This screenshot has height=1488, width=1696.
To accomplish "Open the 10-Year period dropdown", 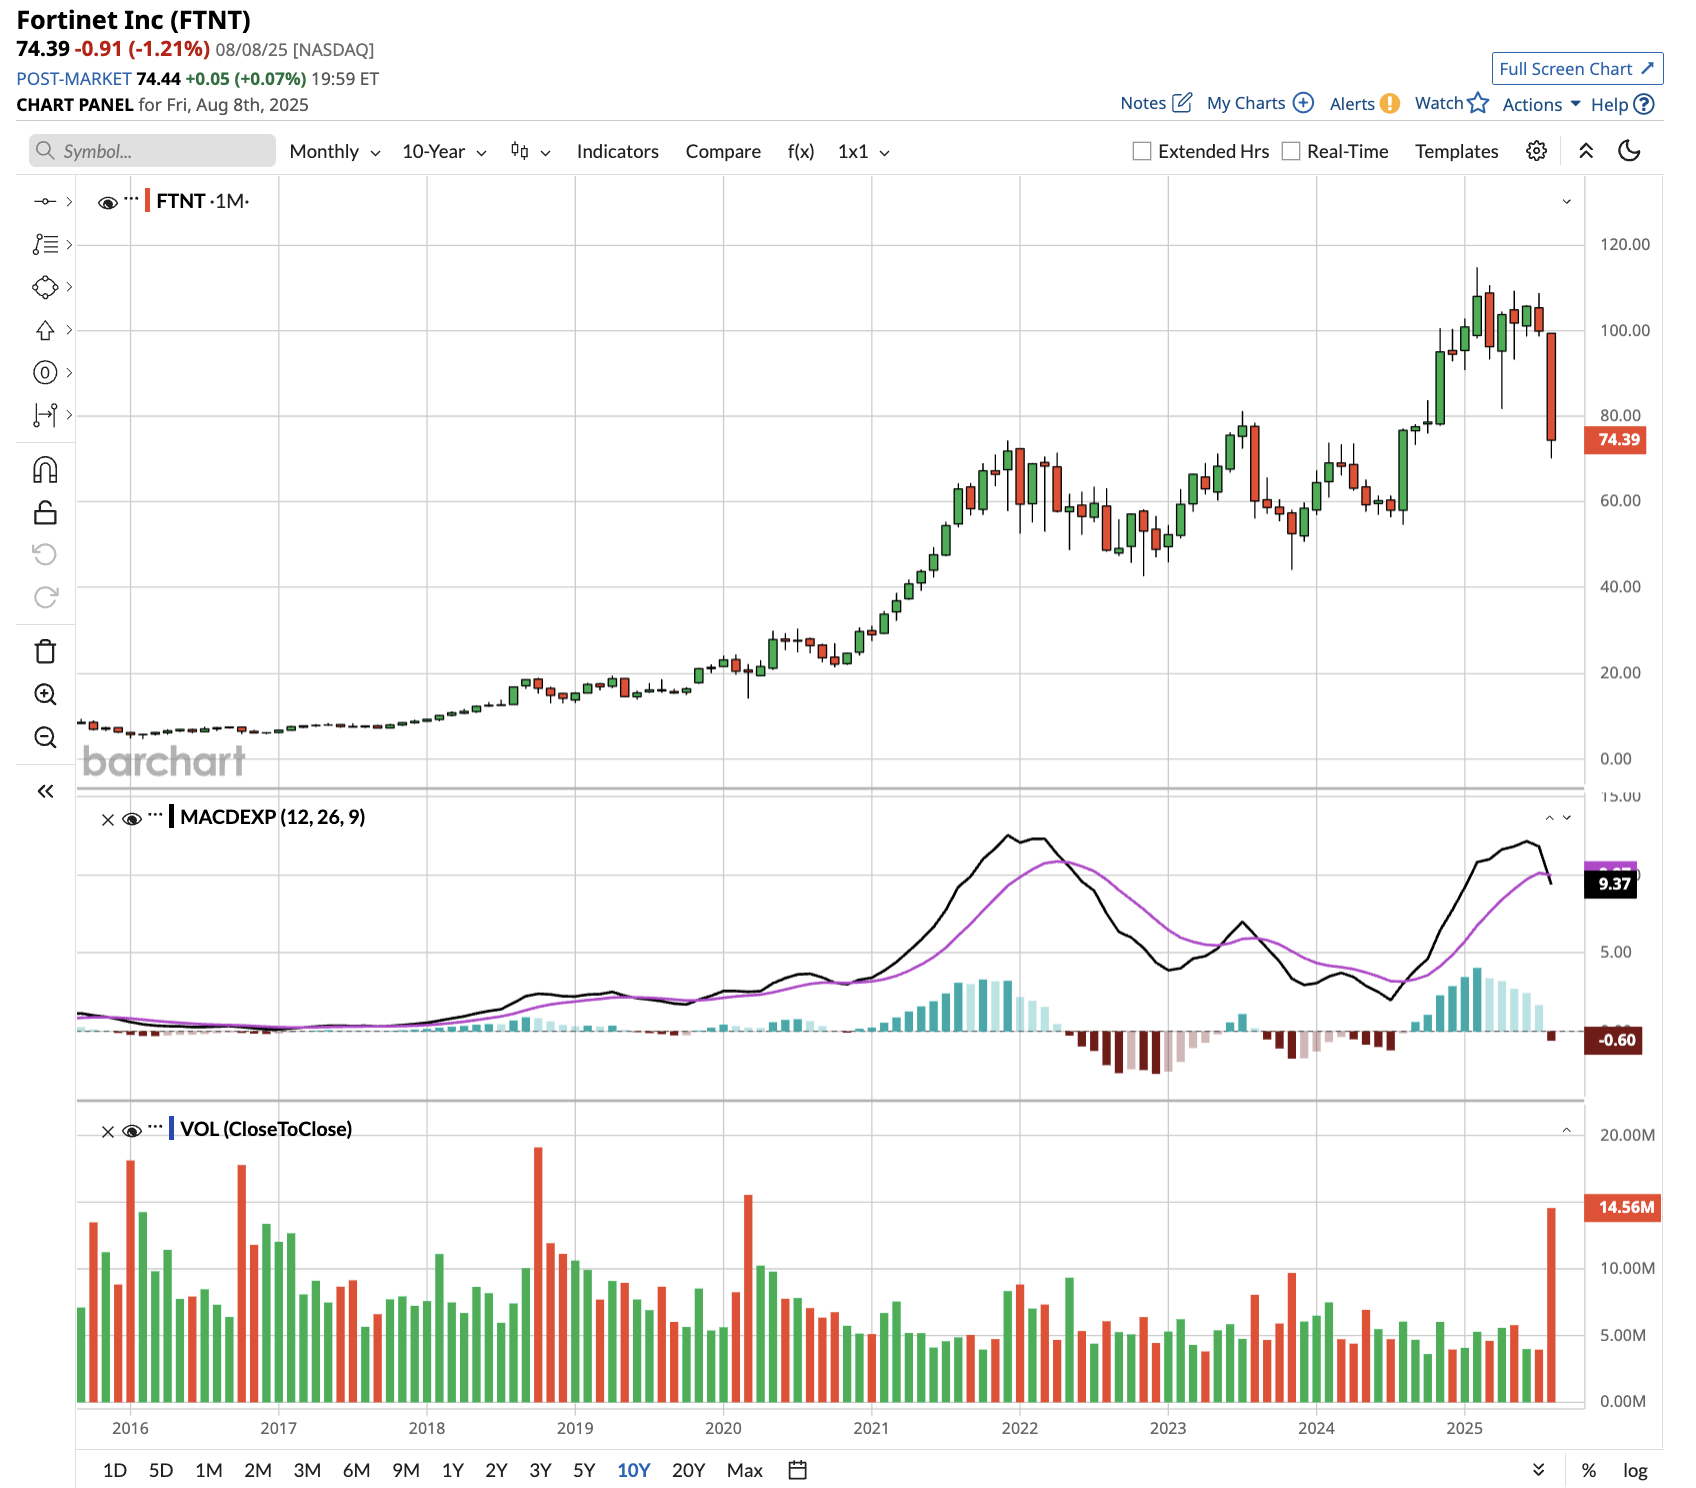I will [444, 152].
